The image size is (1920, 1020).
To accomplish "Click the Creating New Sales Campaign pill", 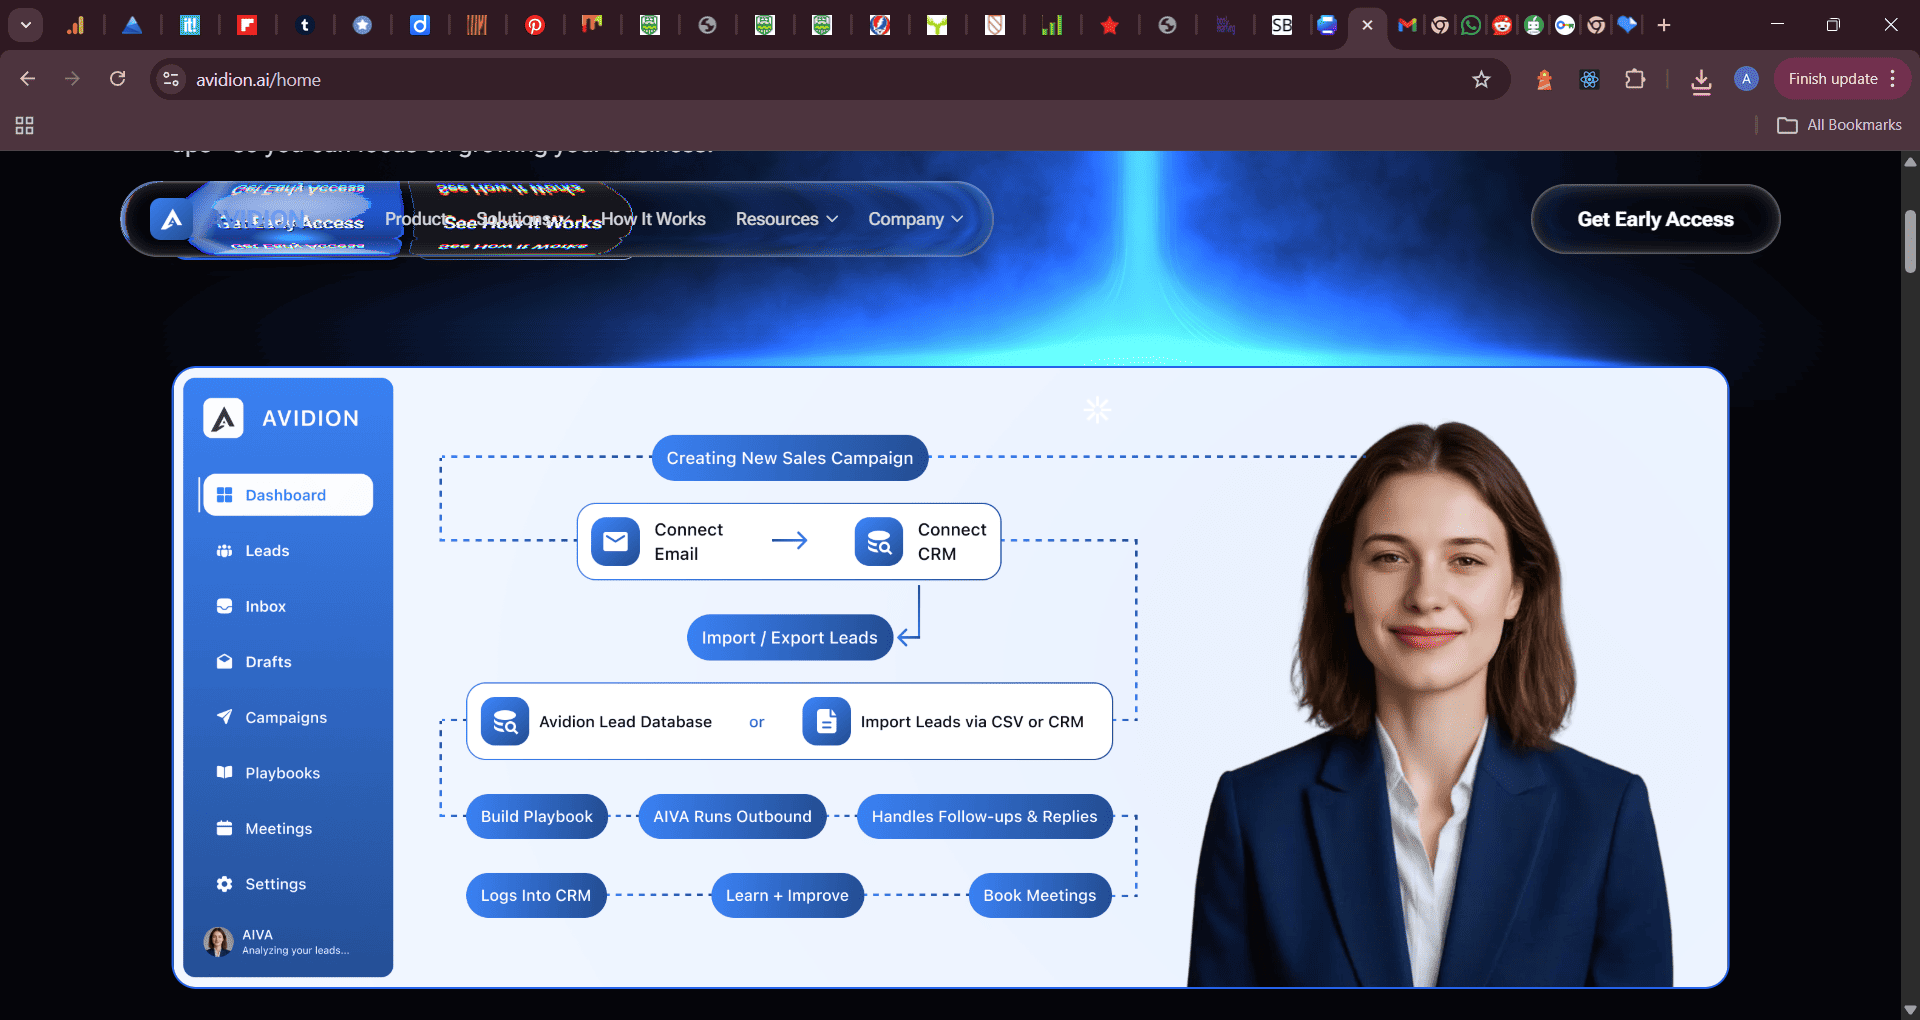I will (x=789, y=458).
